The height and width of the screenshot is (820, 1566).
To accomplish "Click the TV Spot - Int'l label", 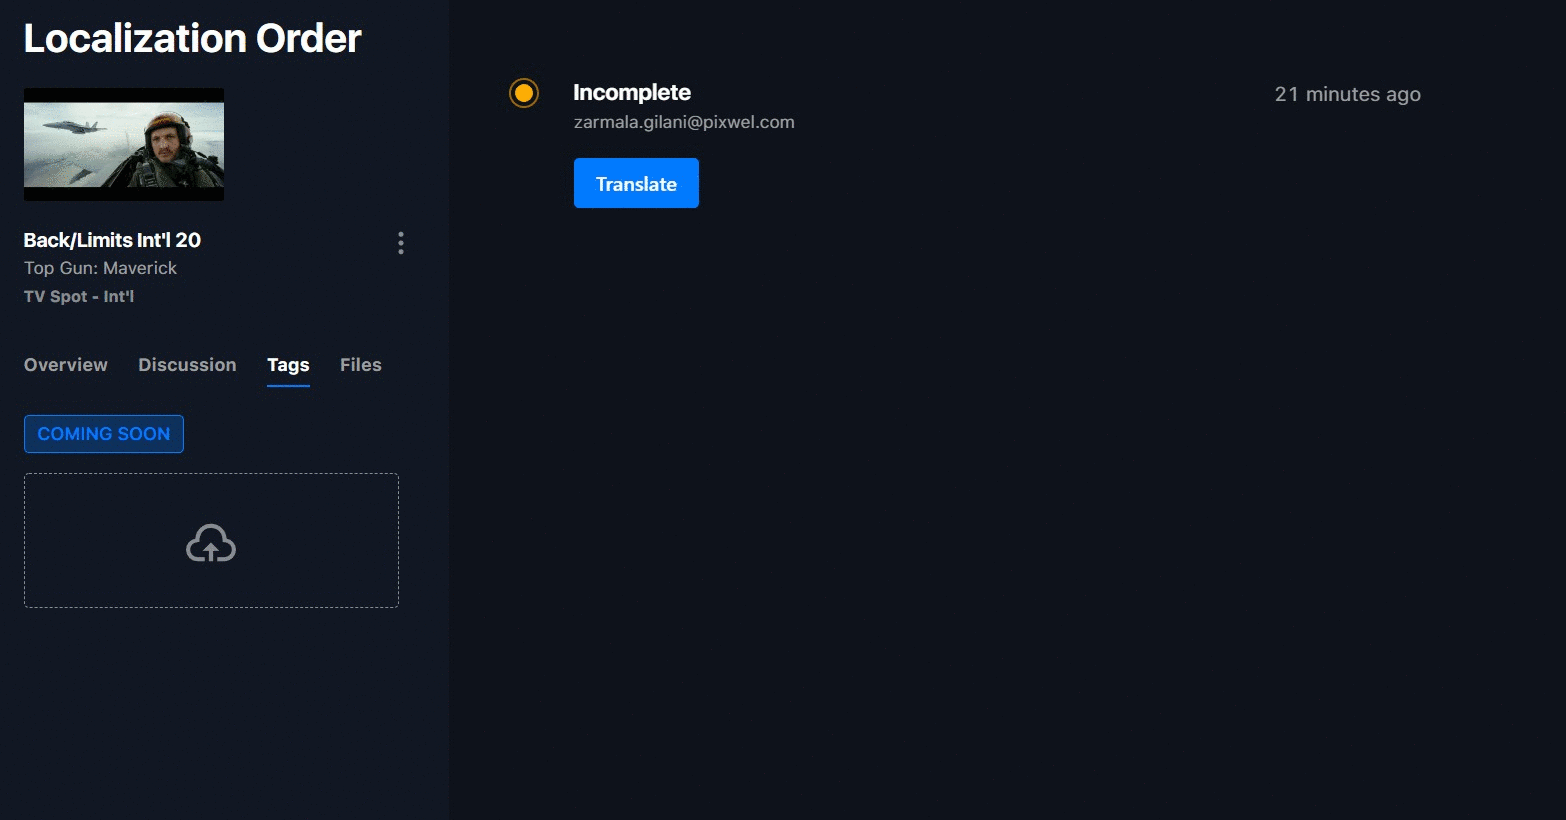I will pyautogui.click(x=79, y=296).
